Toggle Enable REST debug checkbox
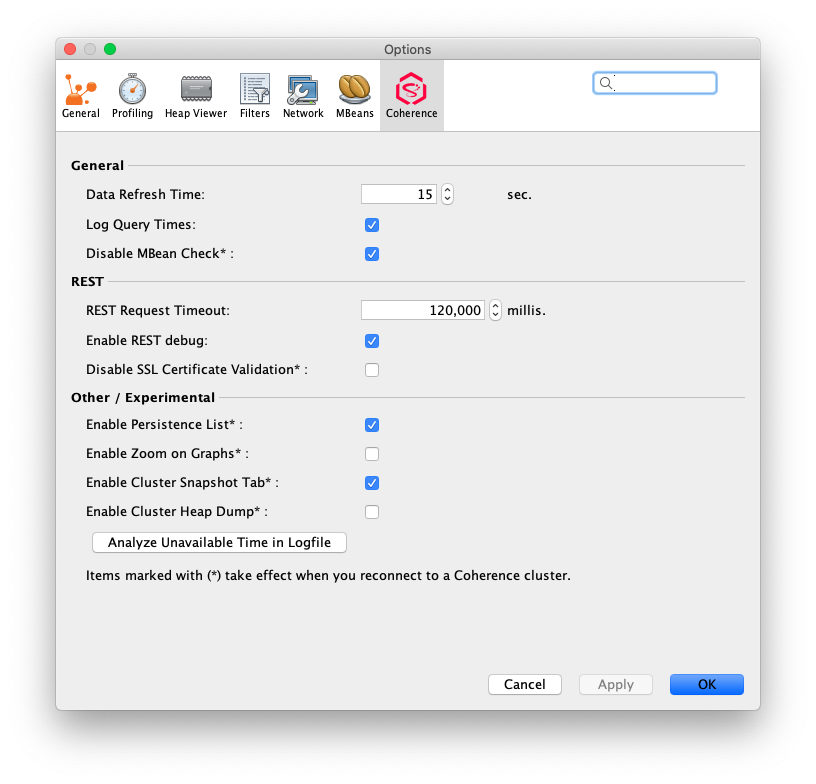Viewport: 816px width, 784px height. click(x=372, y=341)
